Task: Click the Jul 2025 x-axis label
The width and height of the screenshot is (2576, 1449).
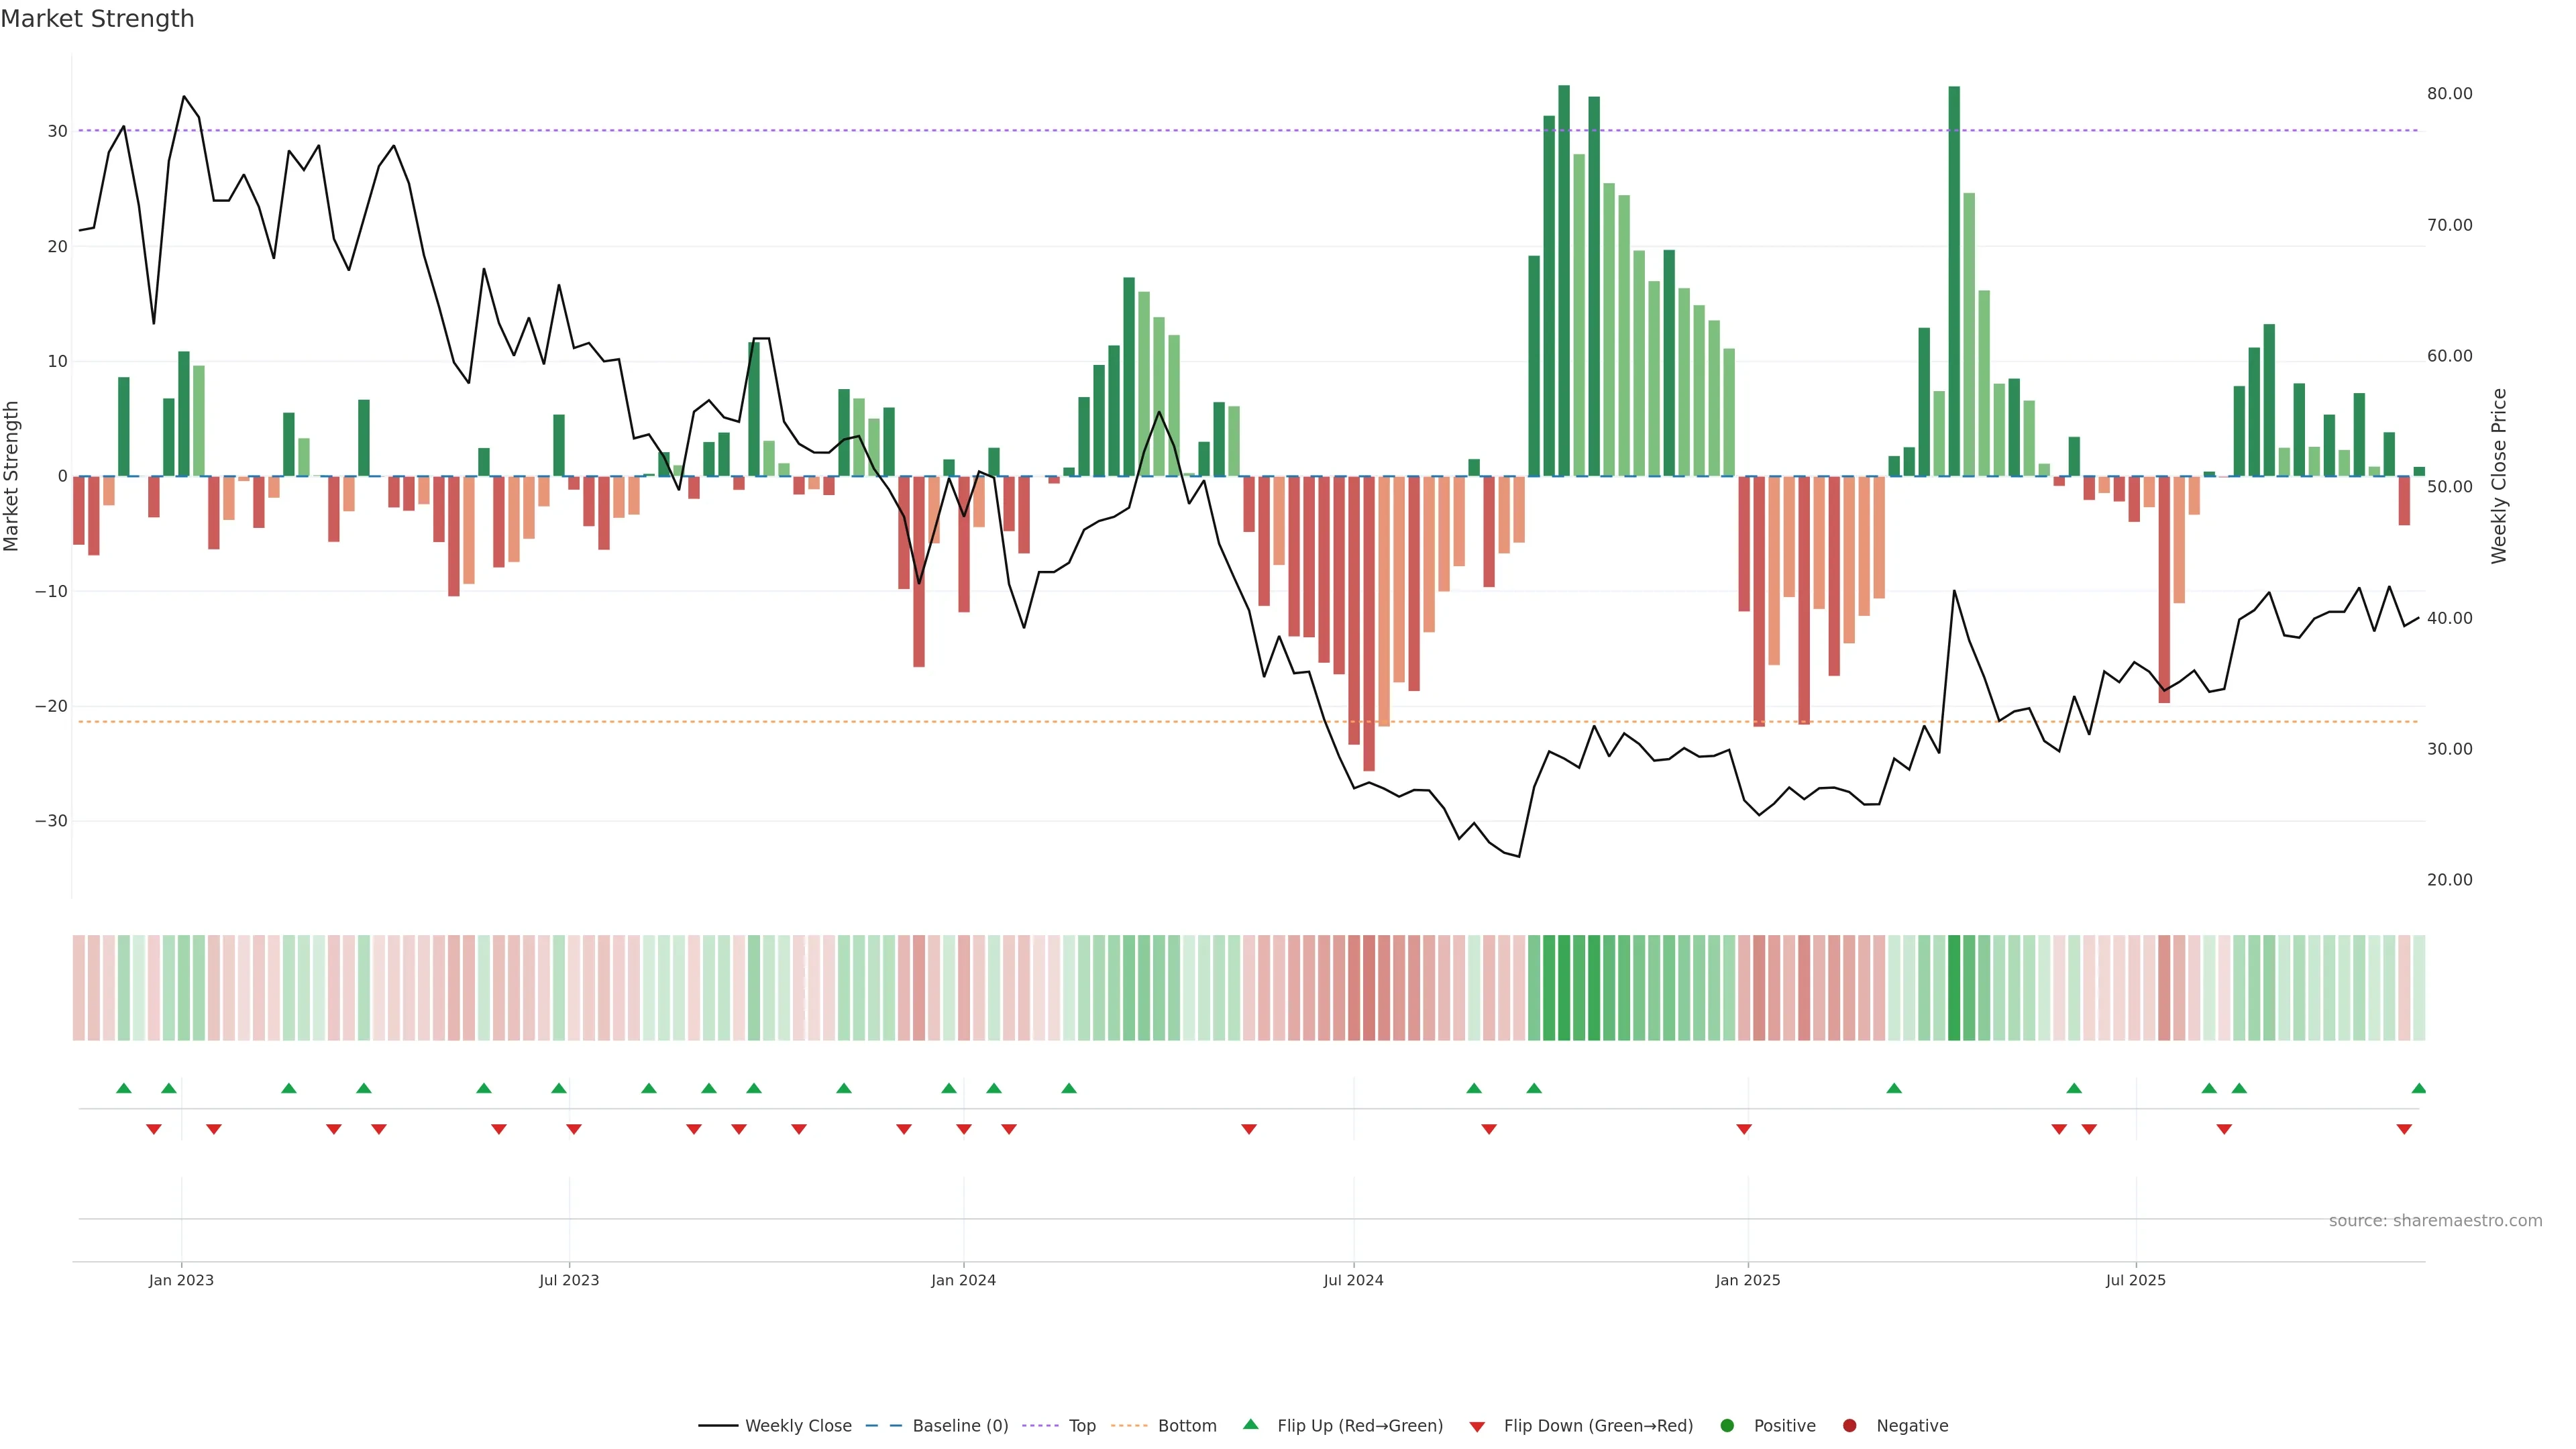Action: [2135, 1280]
